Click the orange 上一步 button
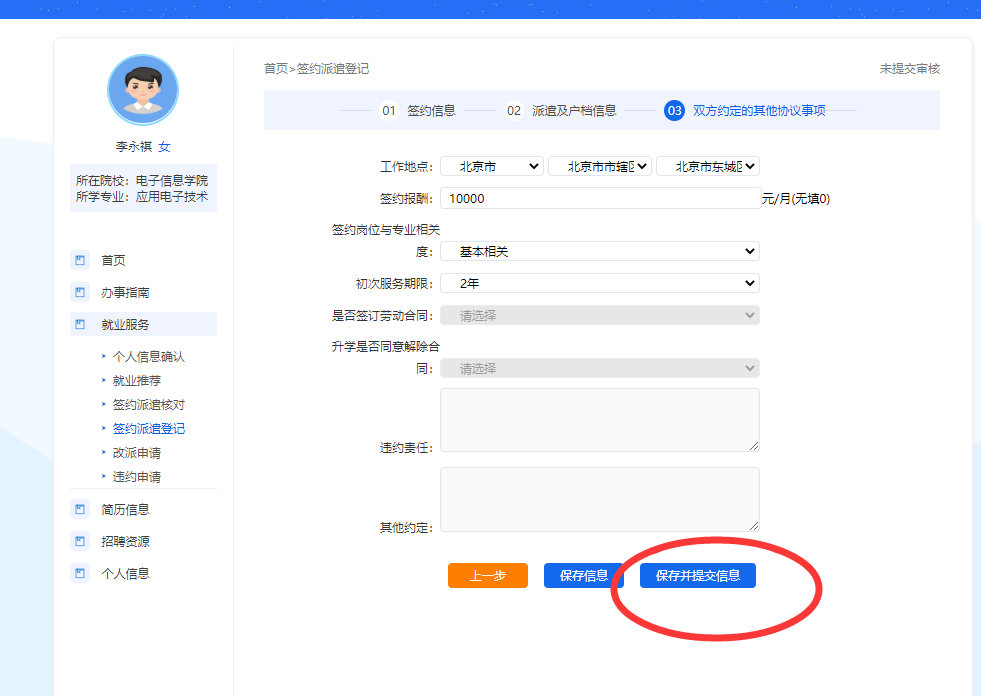The image size is (981, 696). click(487, 575)
